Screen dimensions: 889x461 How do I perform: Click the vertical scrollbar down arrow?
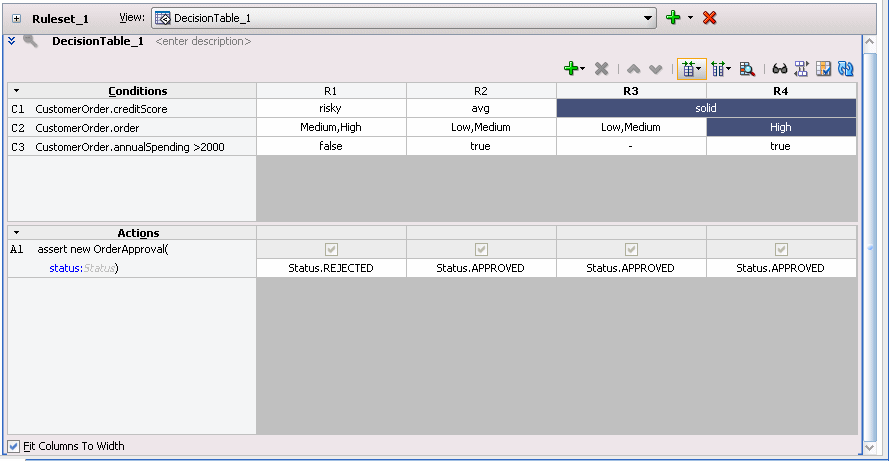[x=870, y=447]
